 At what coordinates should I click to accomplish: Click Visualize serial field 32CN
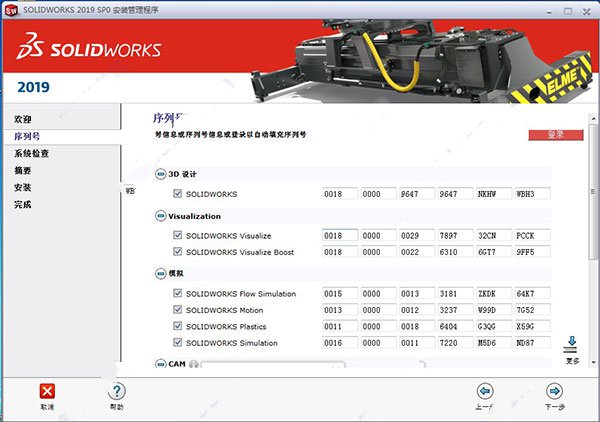coord(494,235)
